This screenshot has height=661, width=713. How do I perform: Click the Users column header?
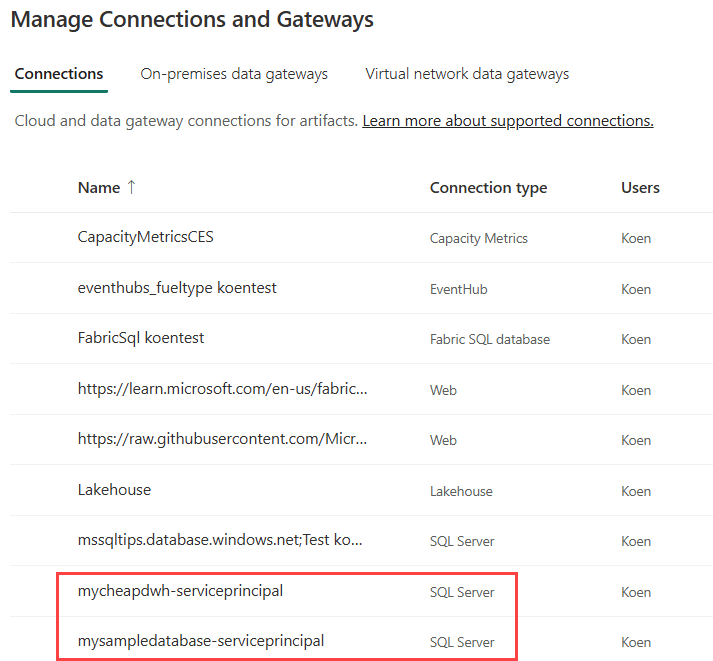pos(640,188)
